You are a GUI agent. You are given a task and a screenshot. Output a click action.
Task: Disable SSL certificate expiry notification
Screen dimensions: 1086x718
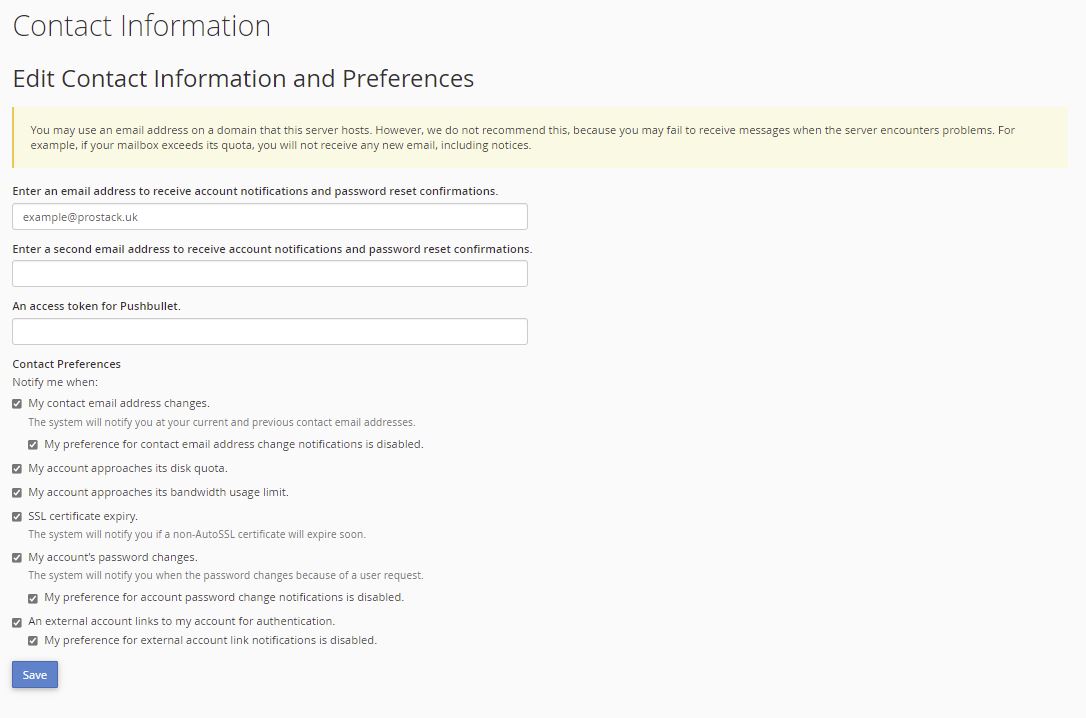[17, 517]
